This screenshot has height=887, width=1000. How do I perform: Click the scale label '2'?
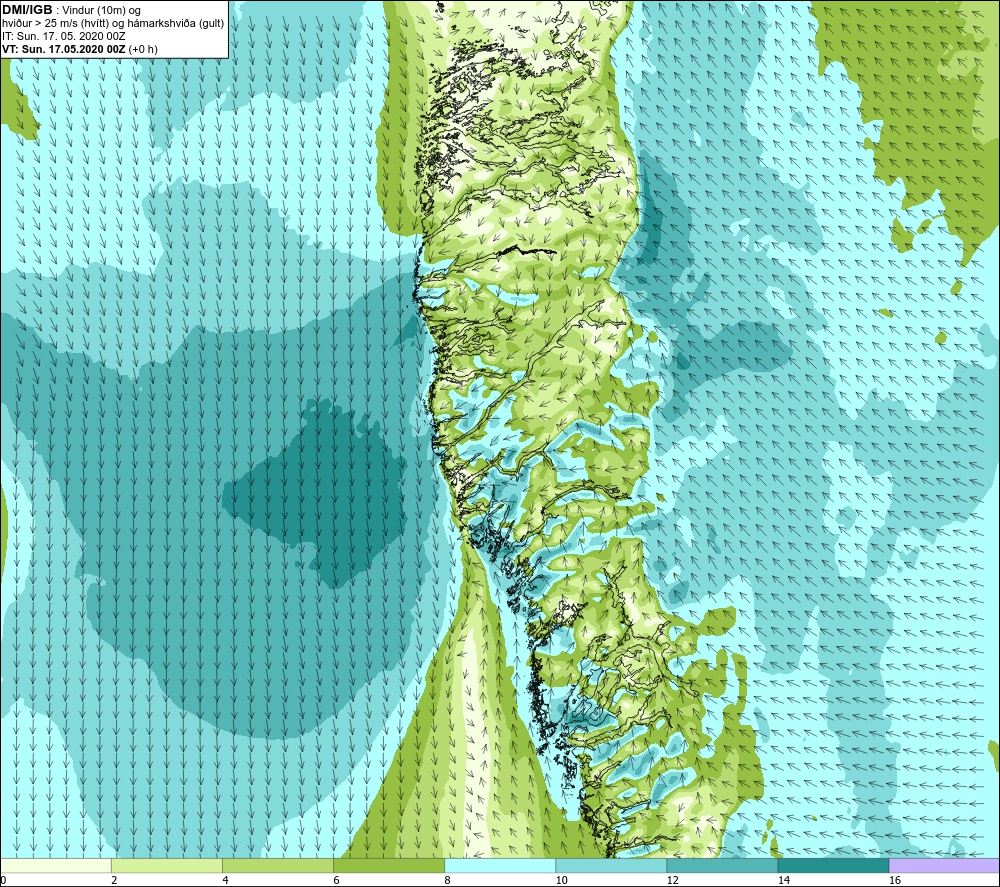[114, 880]
